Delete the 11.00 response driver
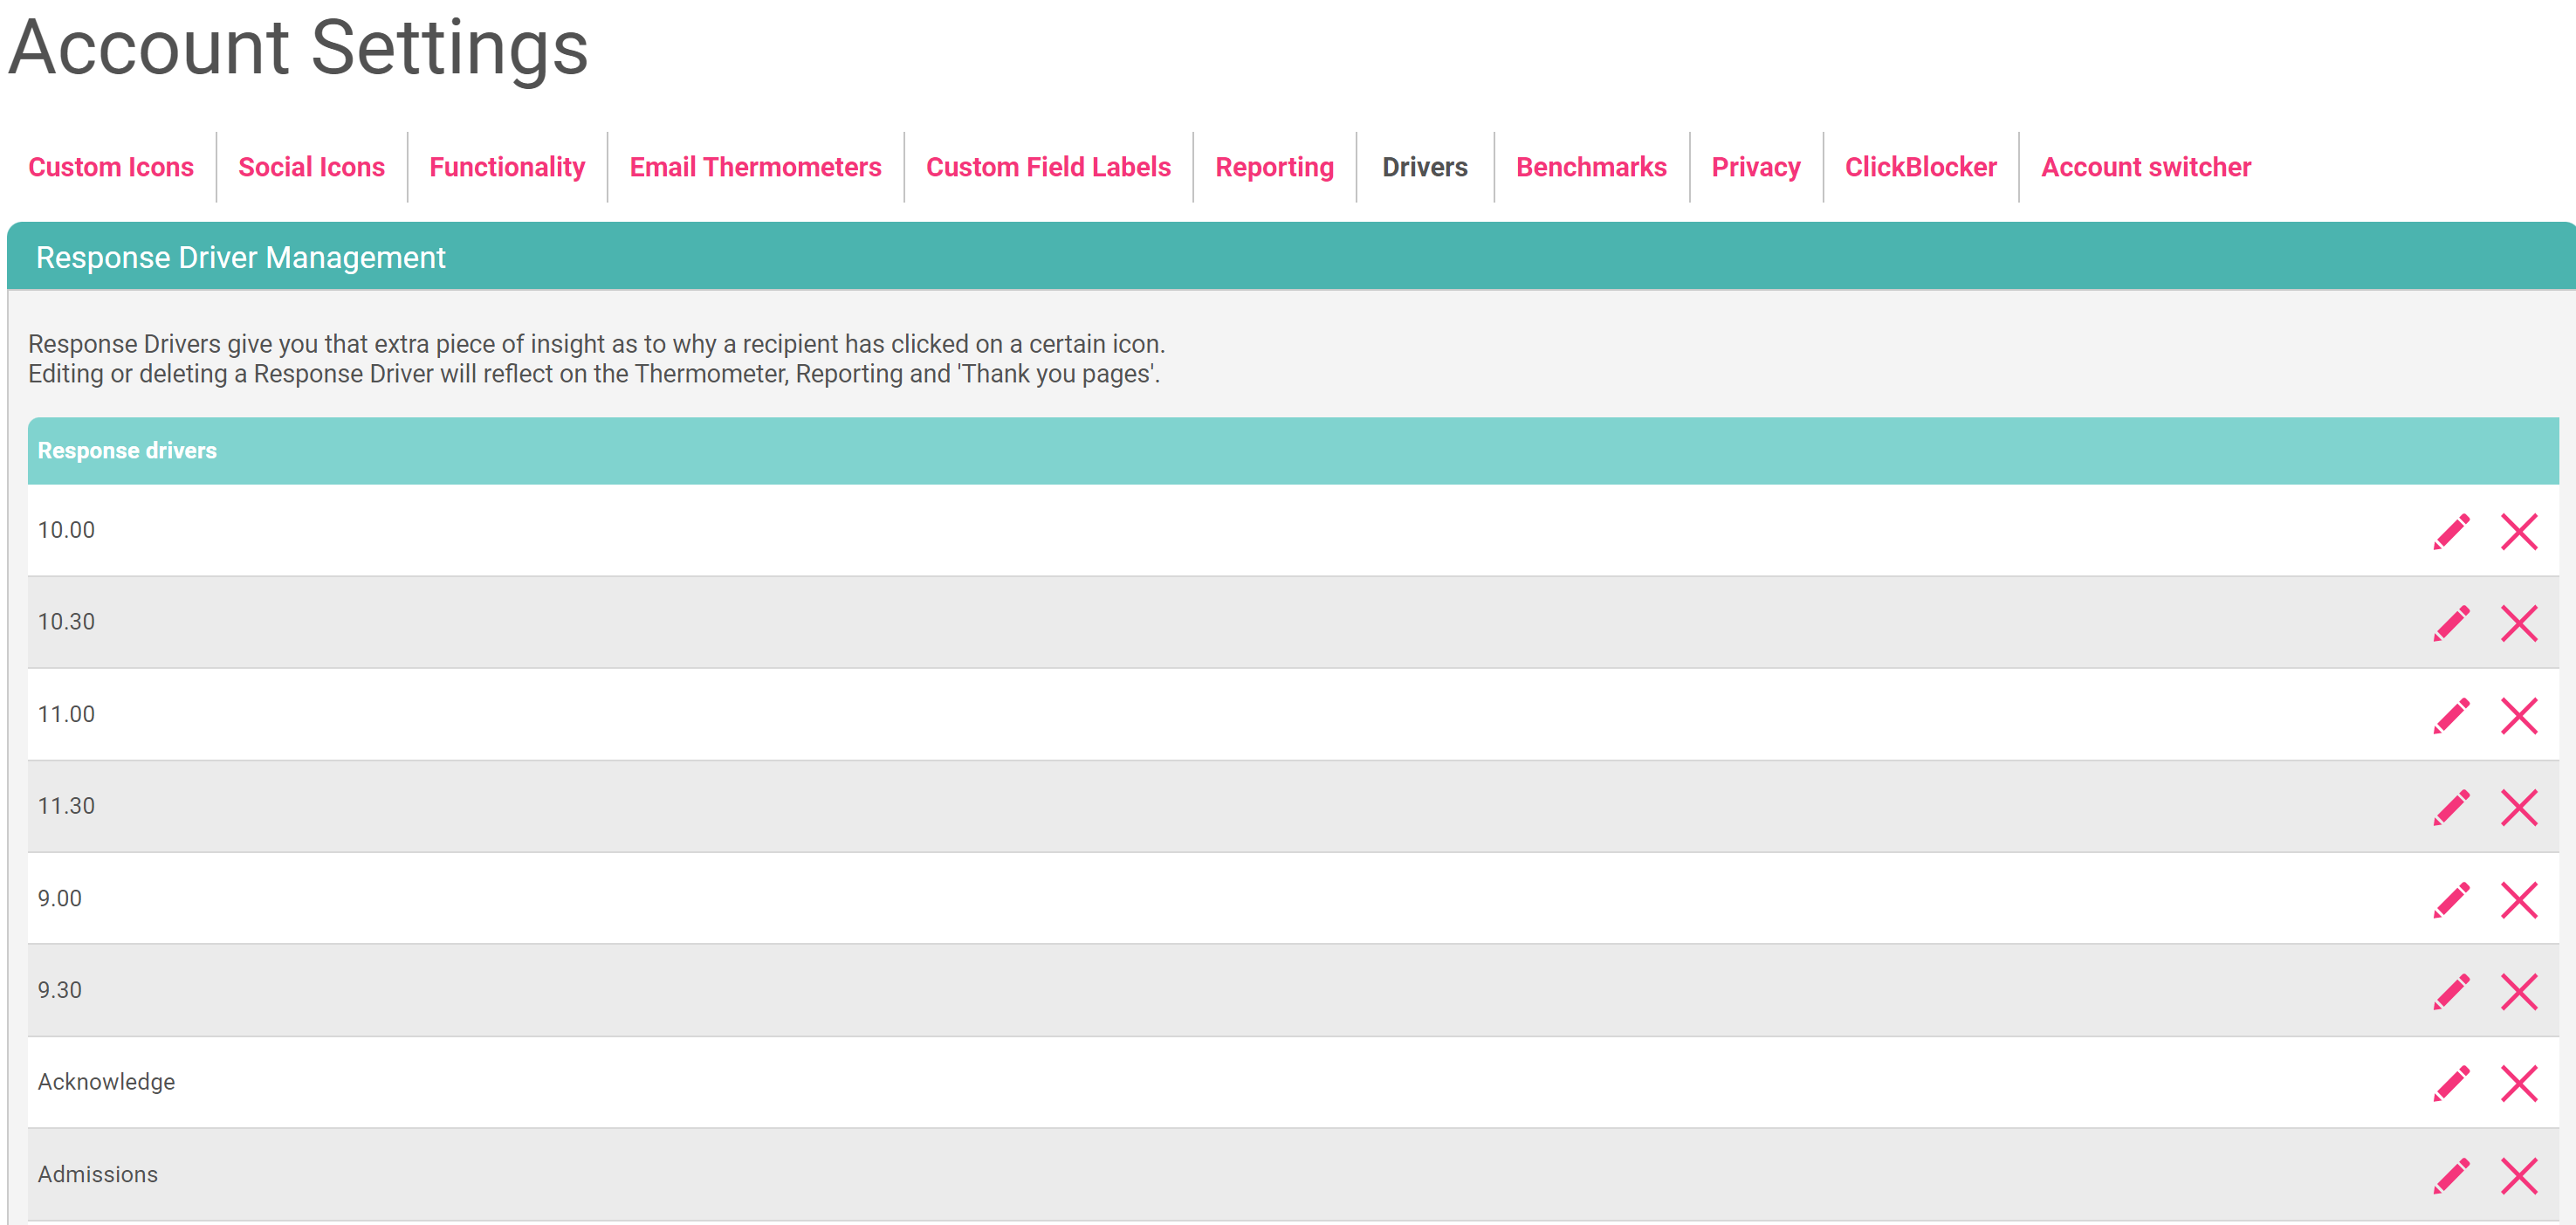Image resolution: width=2576 pixels, height=1225 pixels. tap(2519, 715)
